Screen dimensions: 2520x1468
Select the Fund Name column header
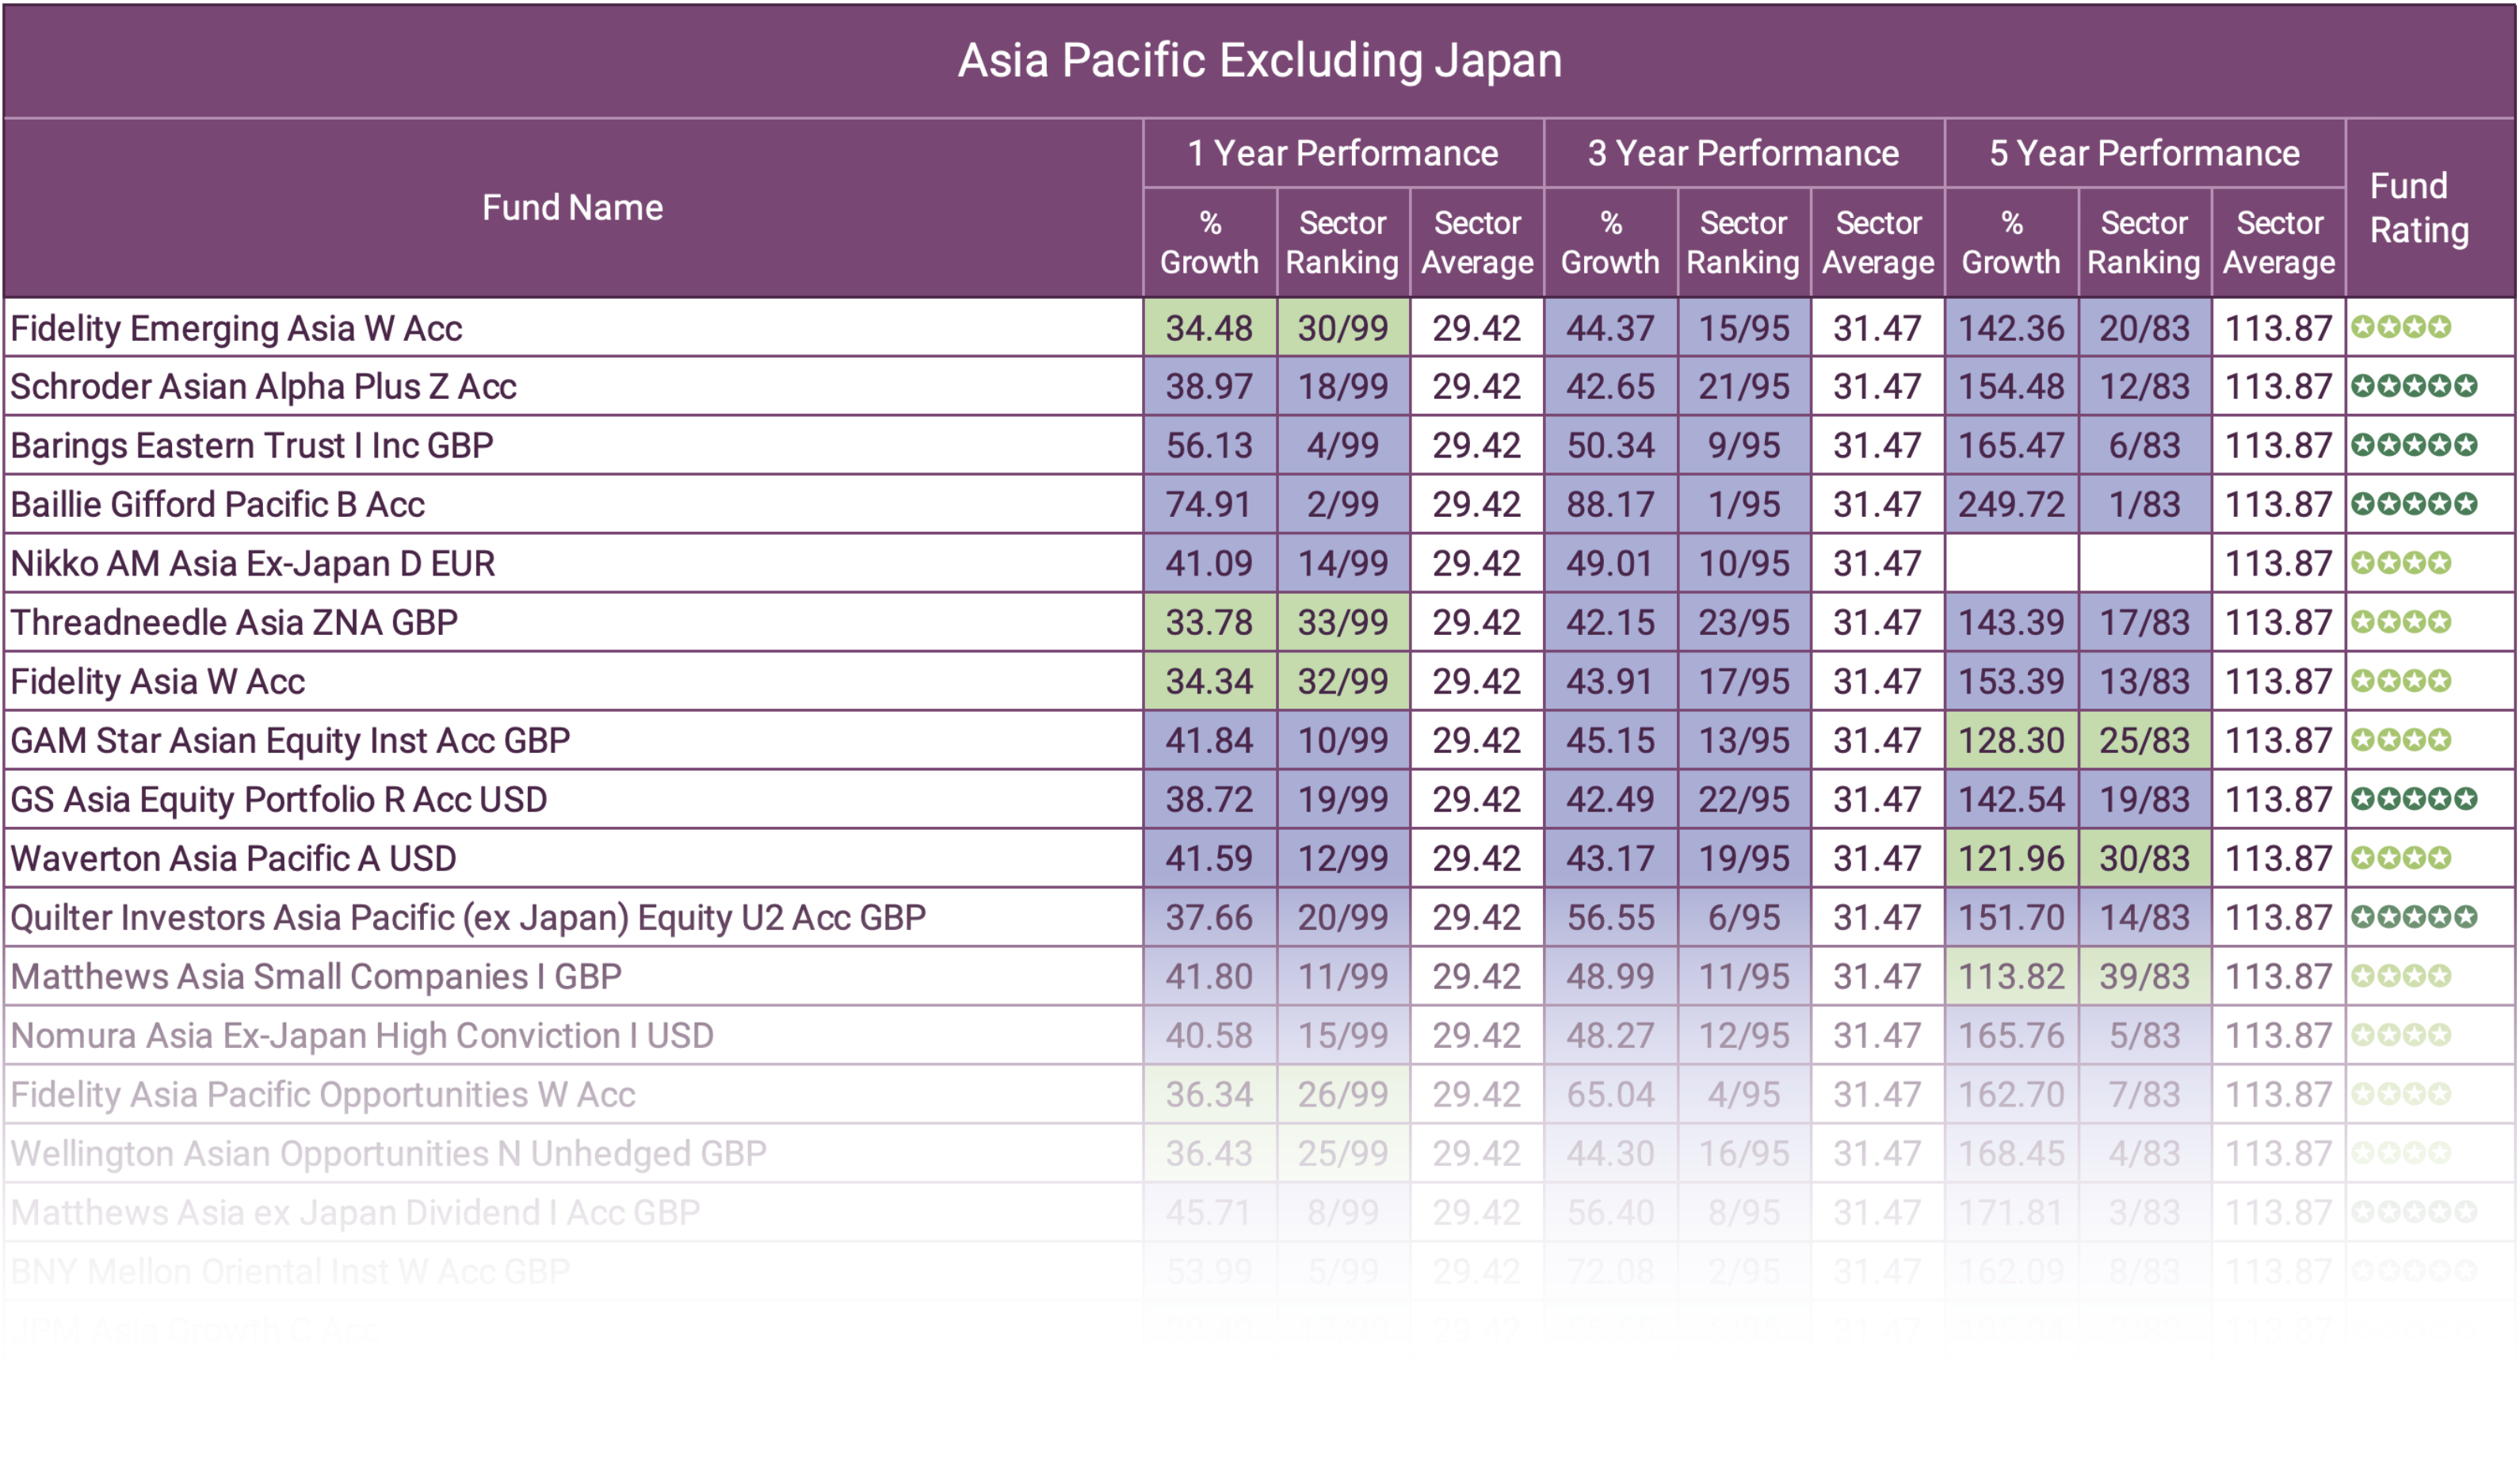pyautogui.click(x=573, y=207)
